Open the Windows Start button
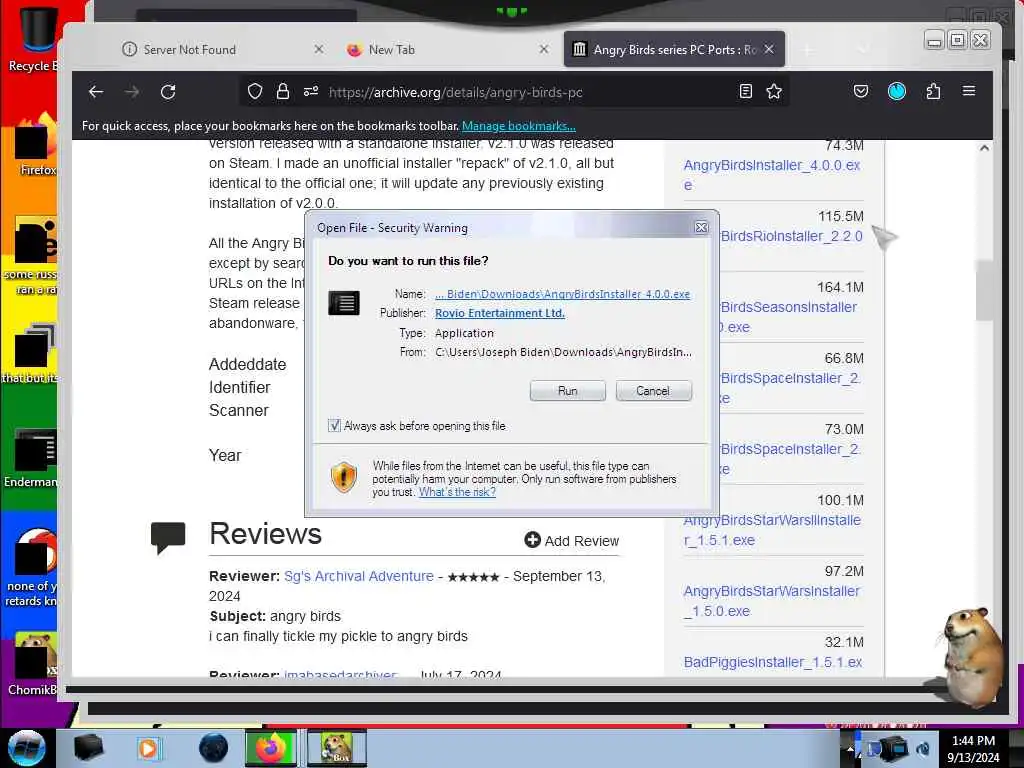The width and height of the screenshot is (1024, 768). click(27, 748)
